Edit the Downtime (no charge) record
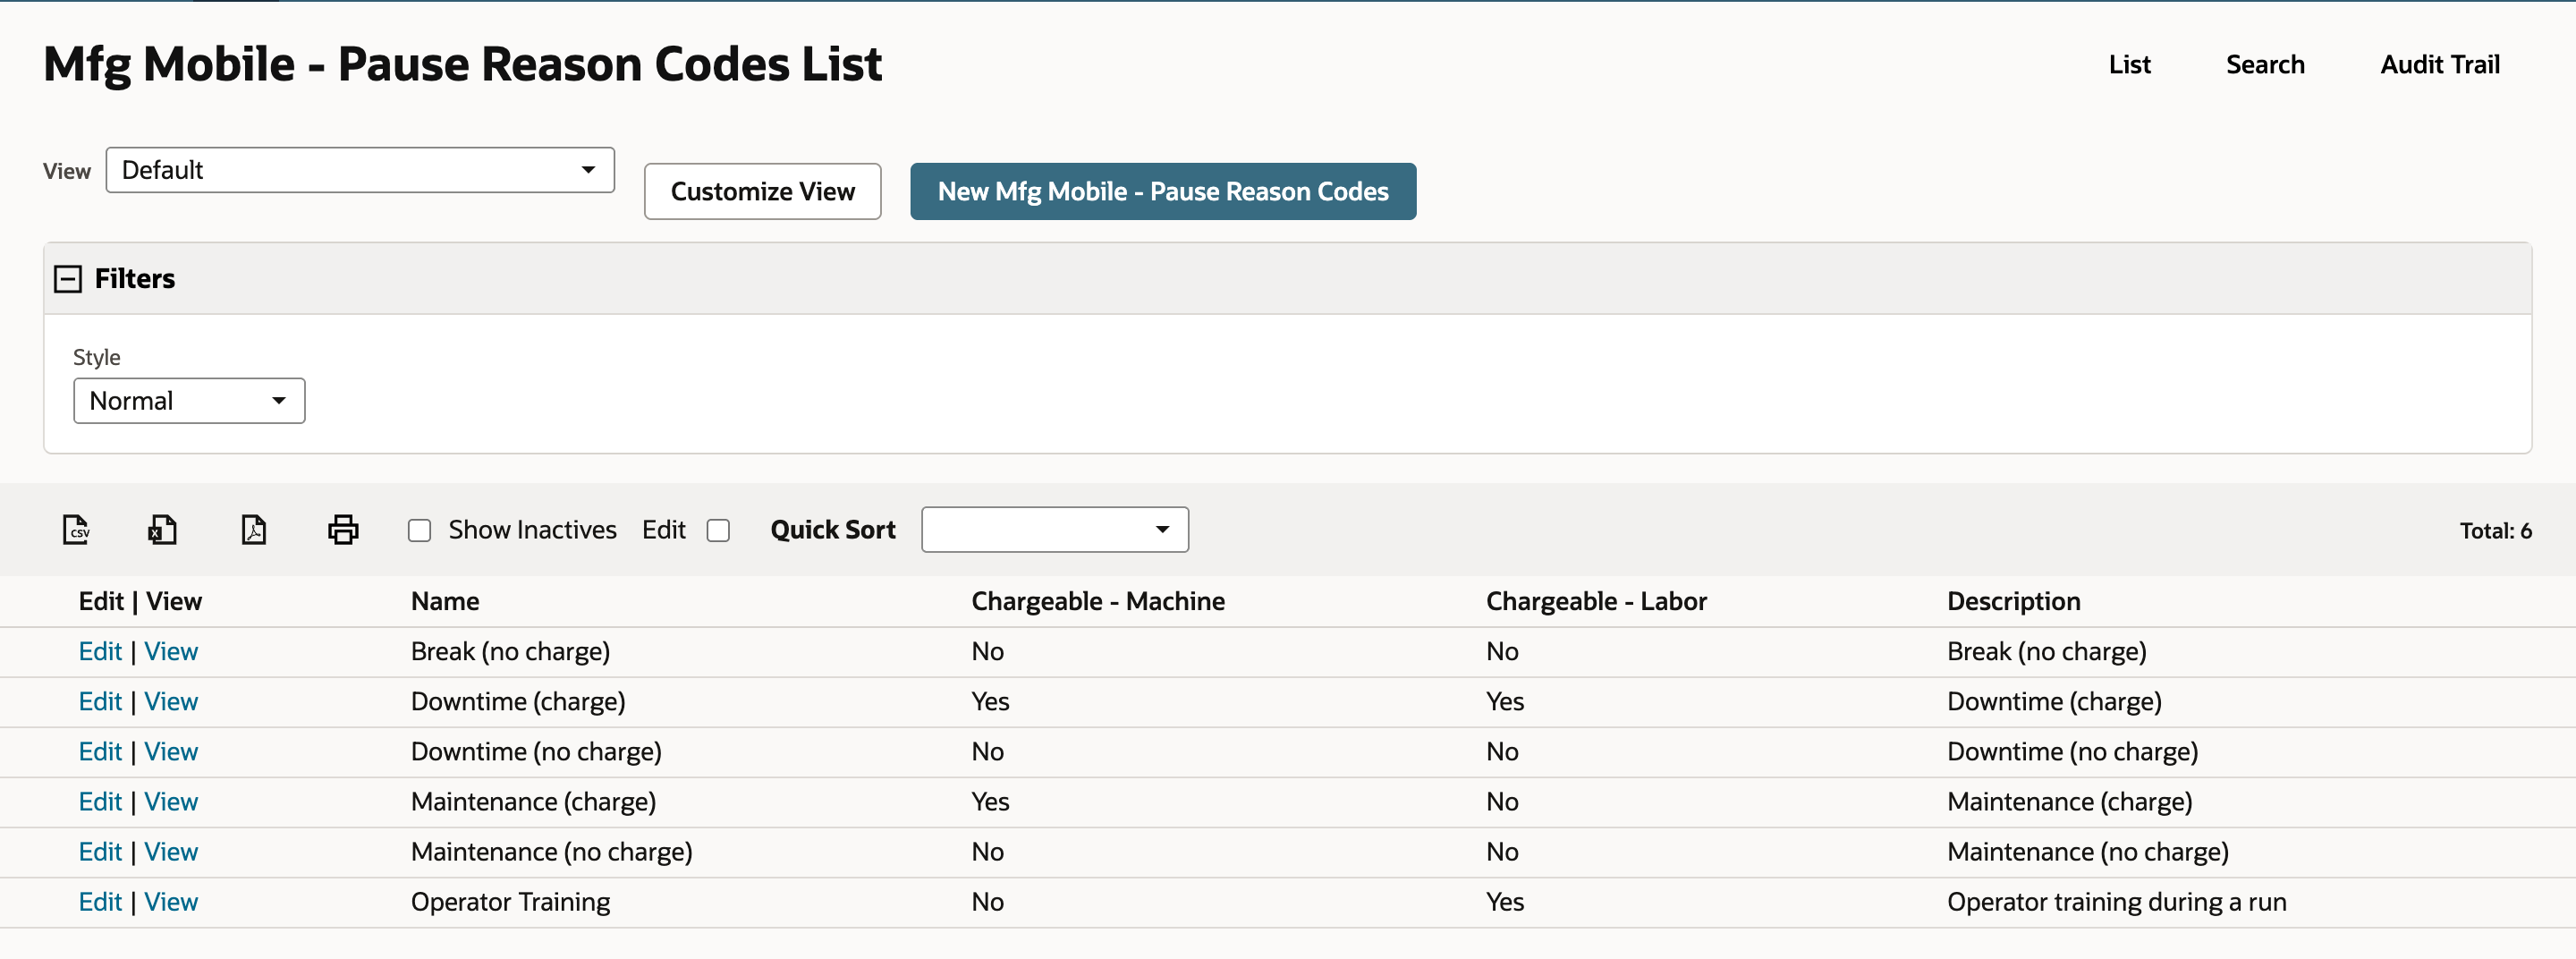 point(100,752)
